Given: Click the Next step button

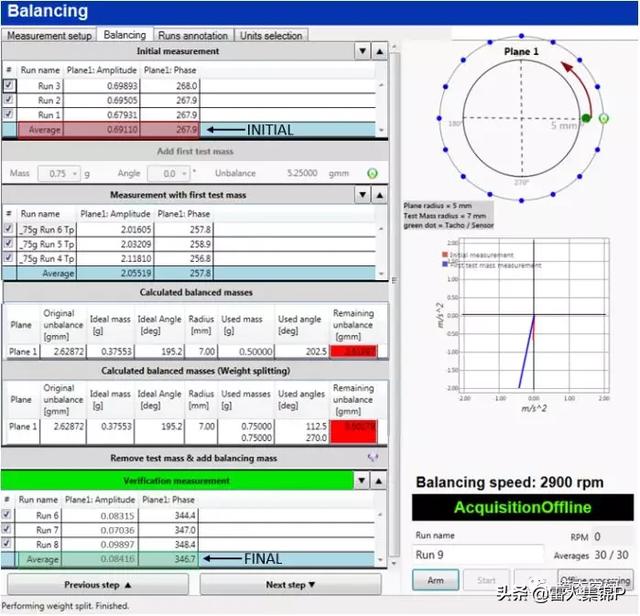Looking at the screenshot, I should pyautogui.click(x=291, y=585).
